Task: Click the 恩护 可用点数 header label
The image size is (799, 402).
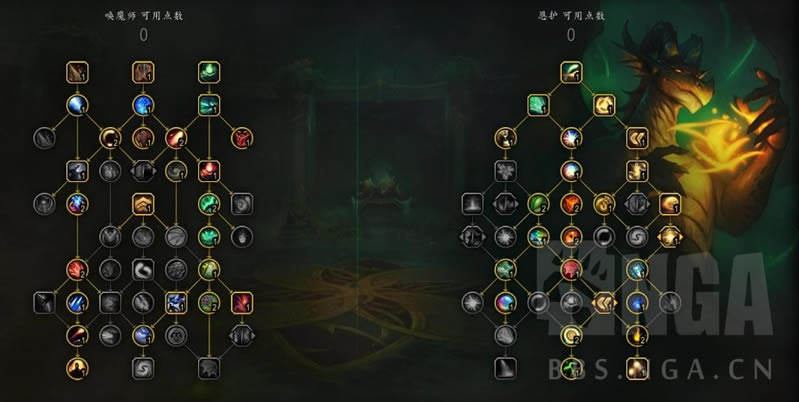Action: (571, 16)
